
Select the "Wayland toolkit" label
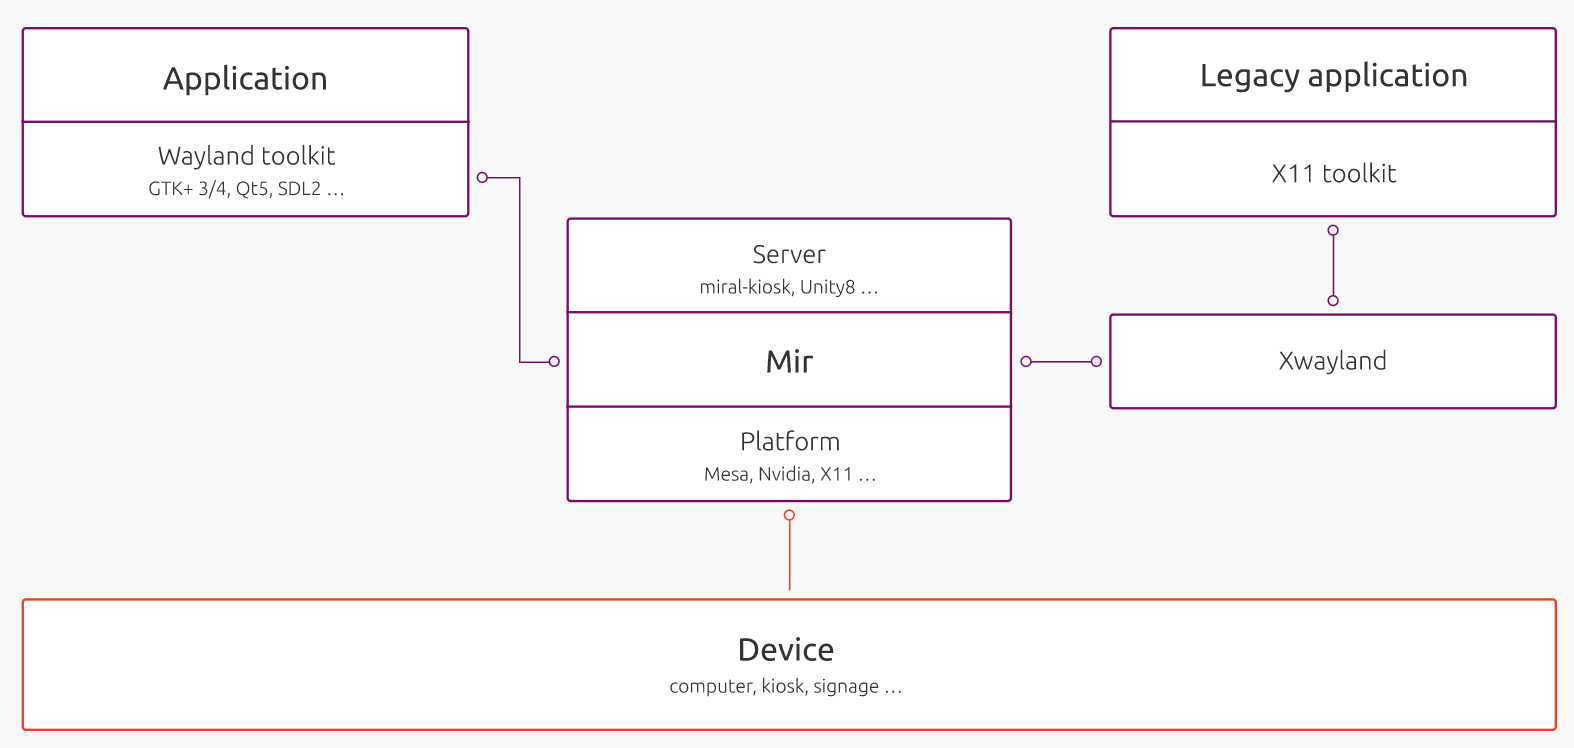click(x=246, y=156)
